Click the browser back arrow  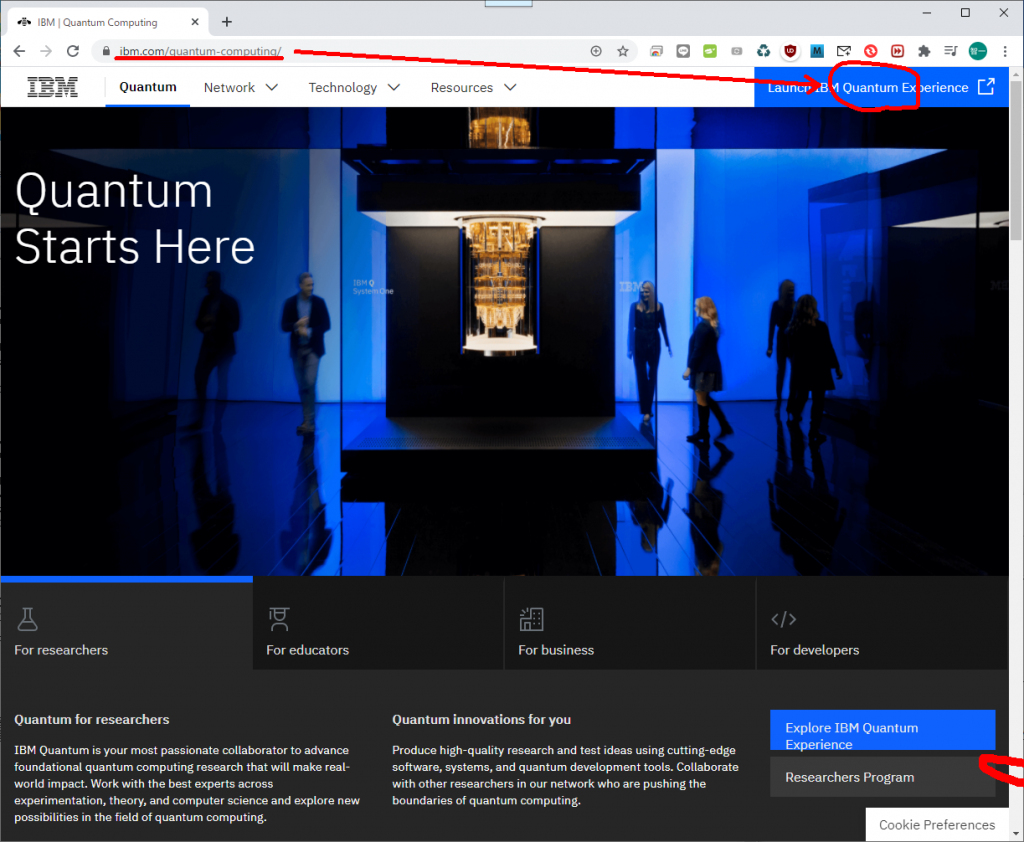(19, 51)
